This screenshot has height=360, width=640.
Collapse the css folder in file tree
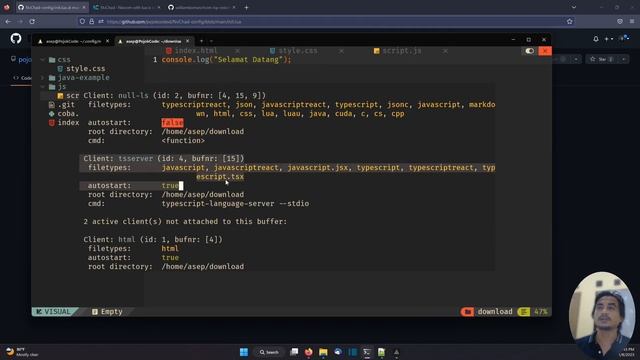click(42, 60)
